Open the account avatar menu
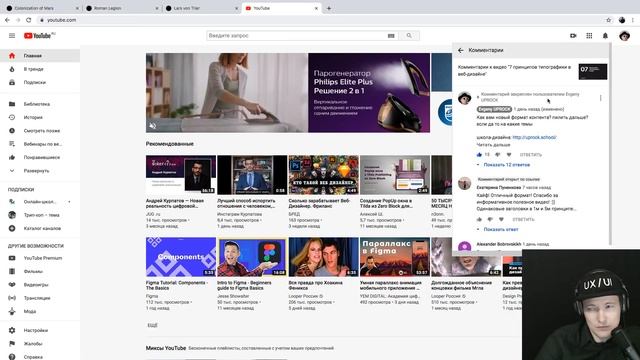 [624, 36]
